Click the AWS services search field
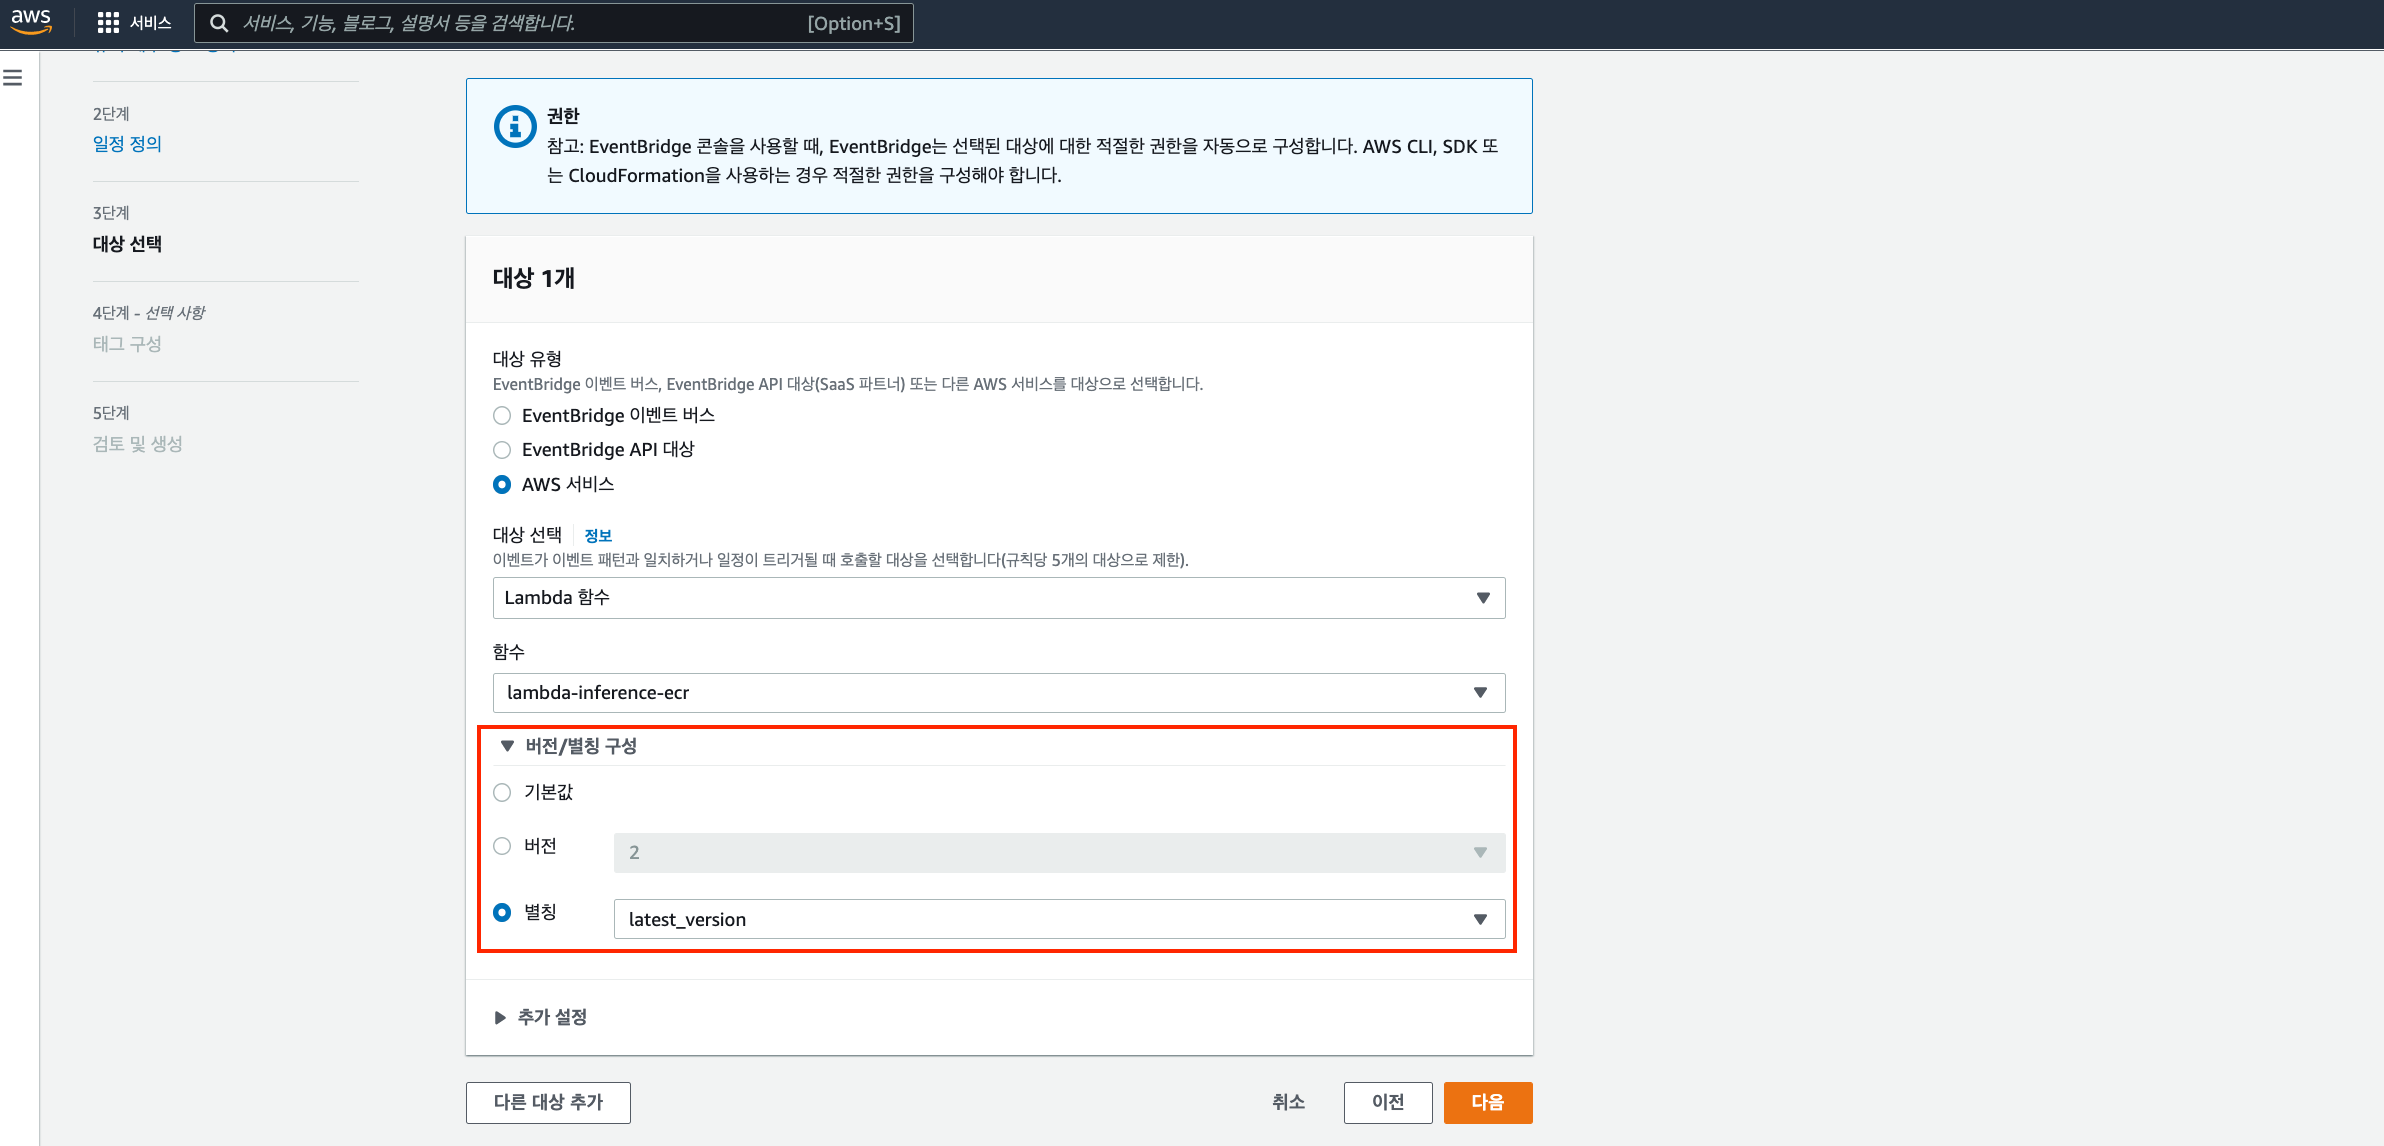Screen dimensions: 2384x1146 click(x=520, y=23)
